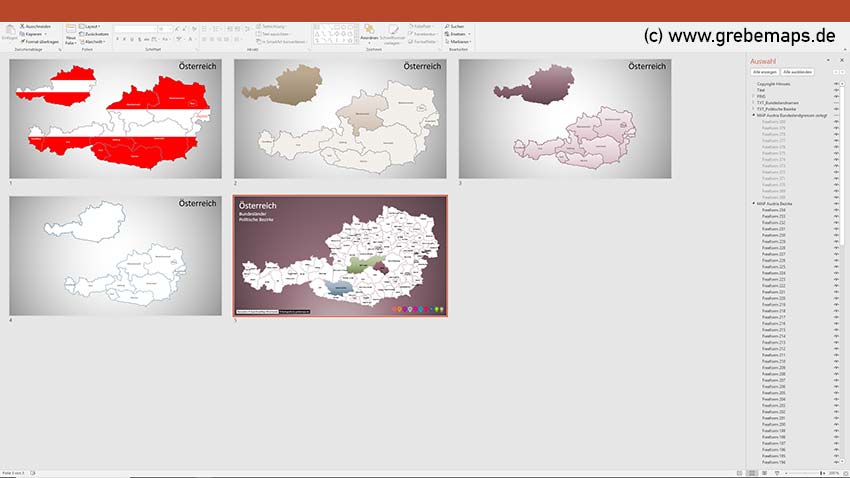Open the Anordnen (arrange) tool

368,34
